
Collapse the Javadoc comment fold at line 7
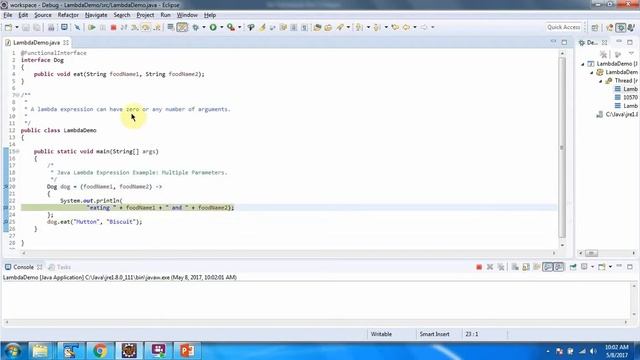[18, 95]
